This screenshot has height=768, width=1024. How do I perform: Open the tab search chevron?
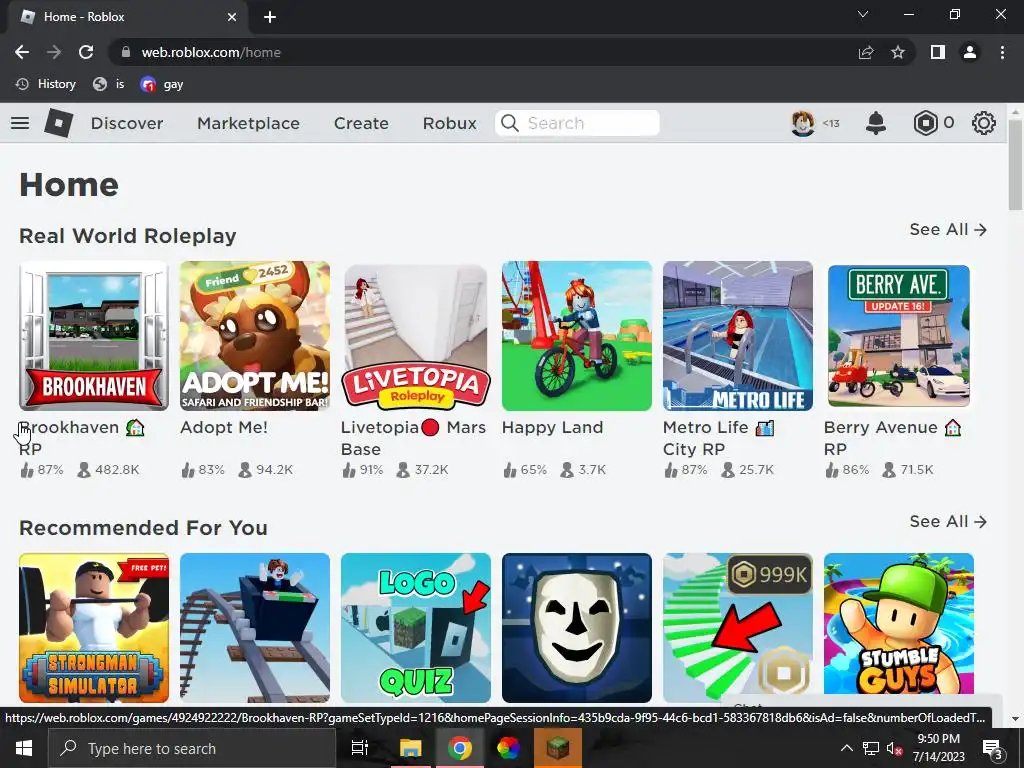coord(863,14)
